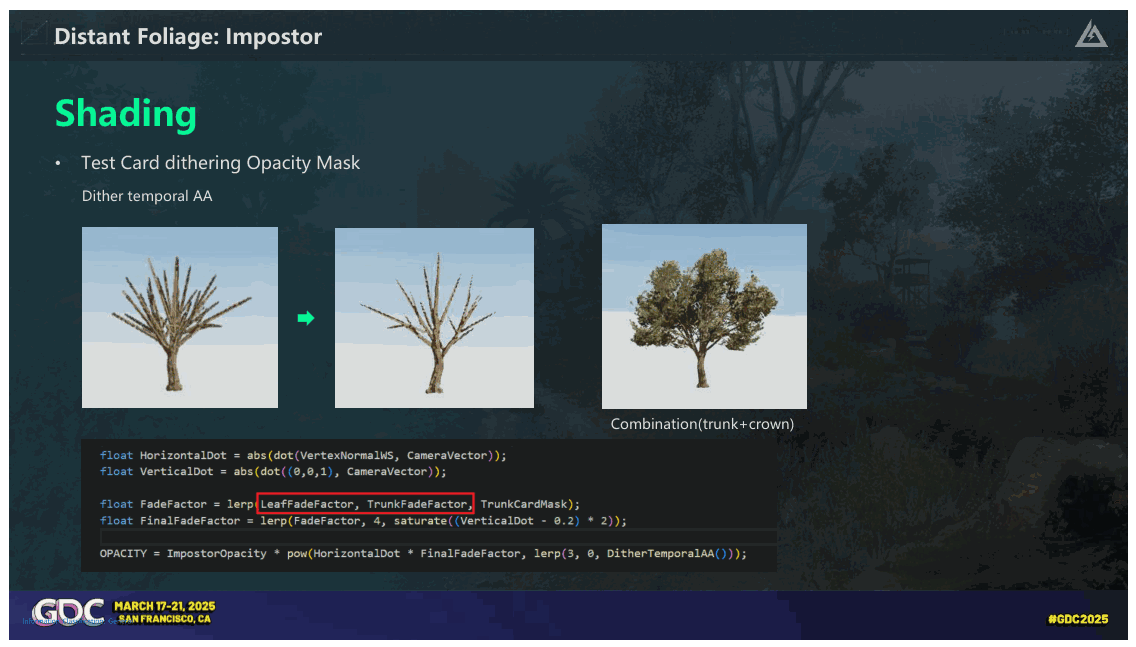The width and height of the screenshot is (1136, 647).
Task: Click the "SAN FRANCISCO, CA" location text
Action: (x=164, y=619)
